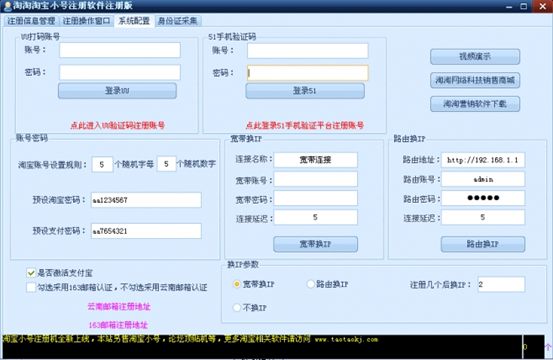Image resolution: width=553 pixels, height=360 pixels.
Task: Click the app icon in the title bar
Action: pos(7,6)
